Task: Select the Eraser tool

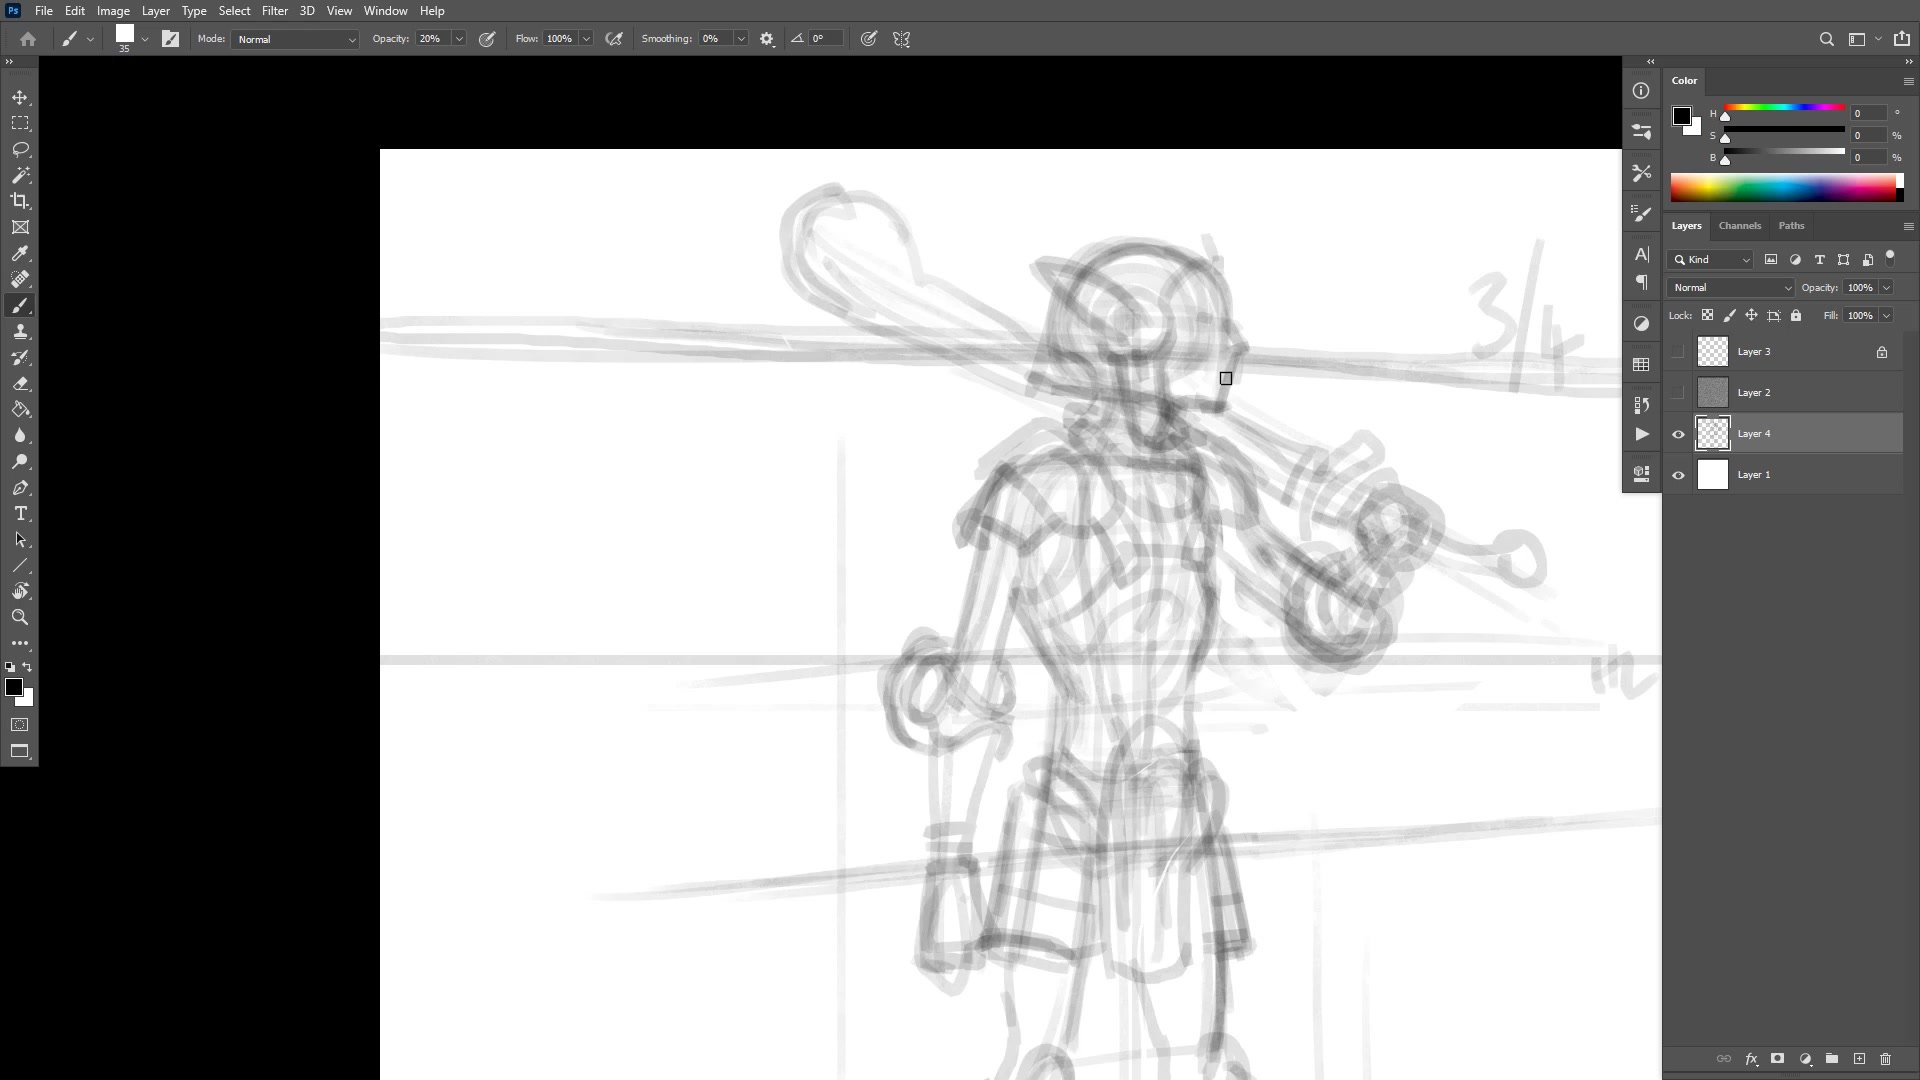Action: coord(20,383)
